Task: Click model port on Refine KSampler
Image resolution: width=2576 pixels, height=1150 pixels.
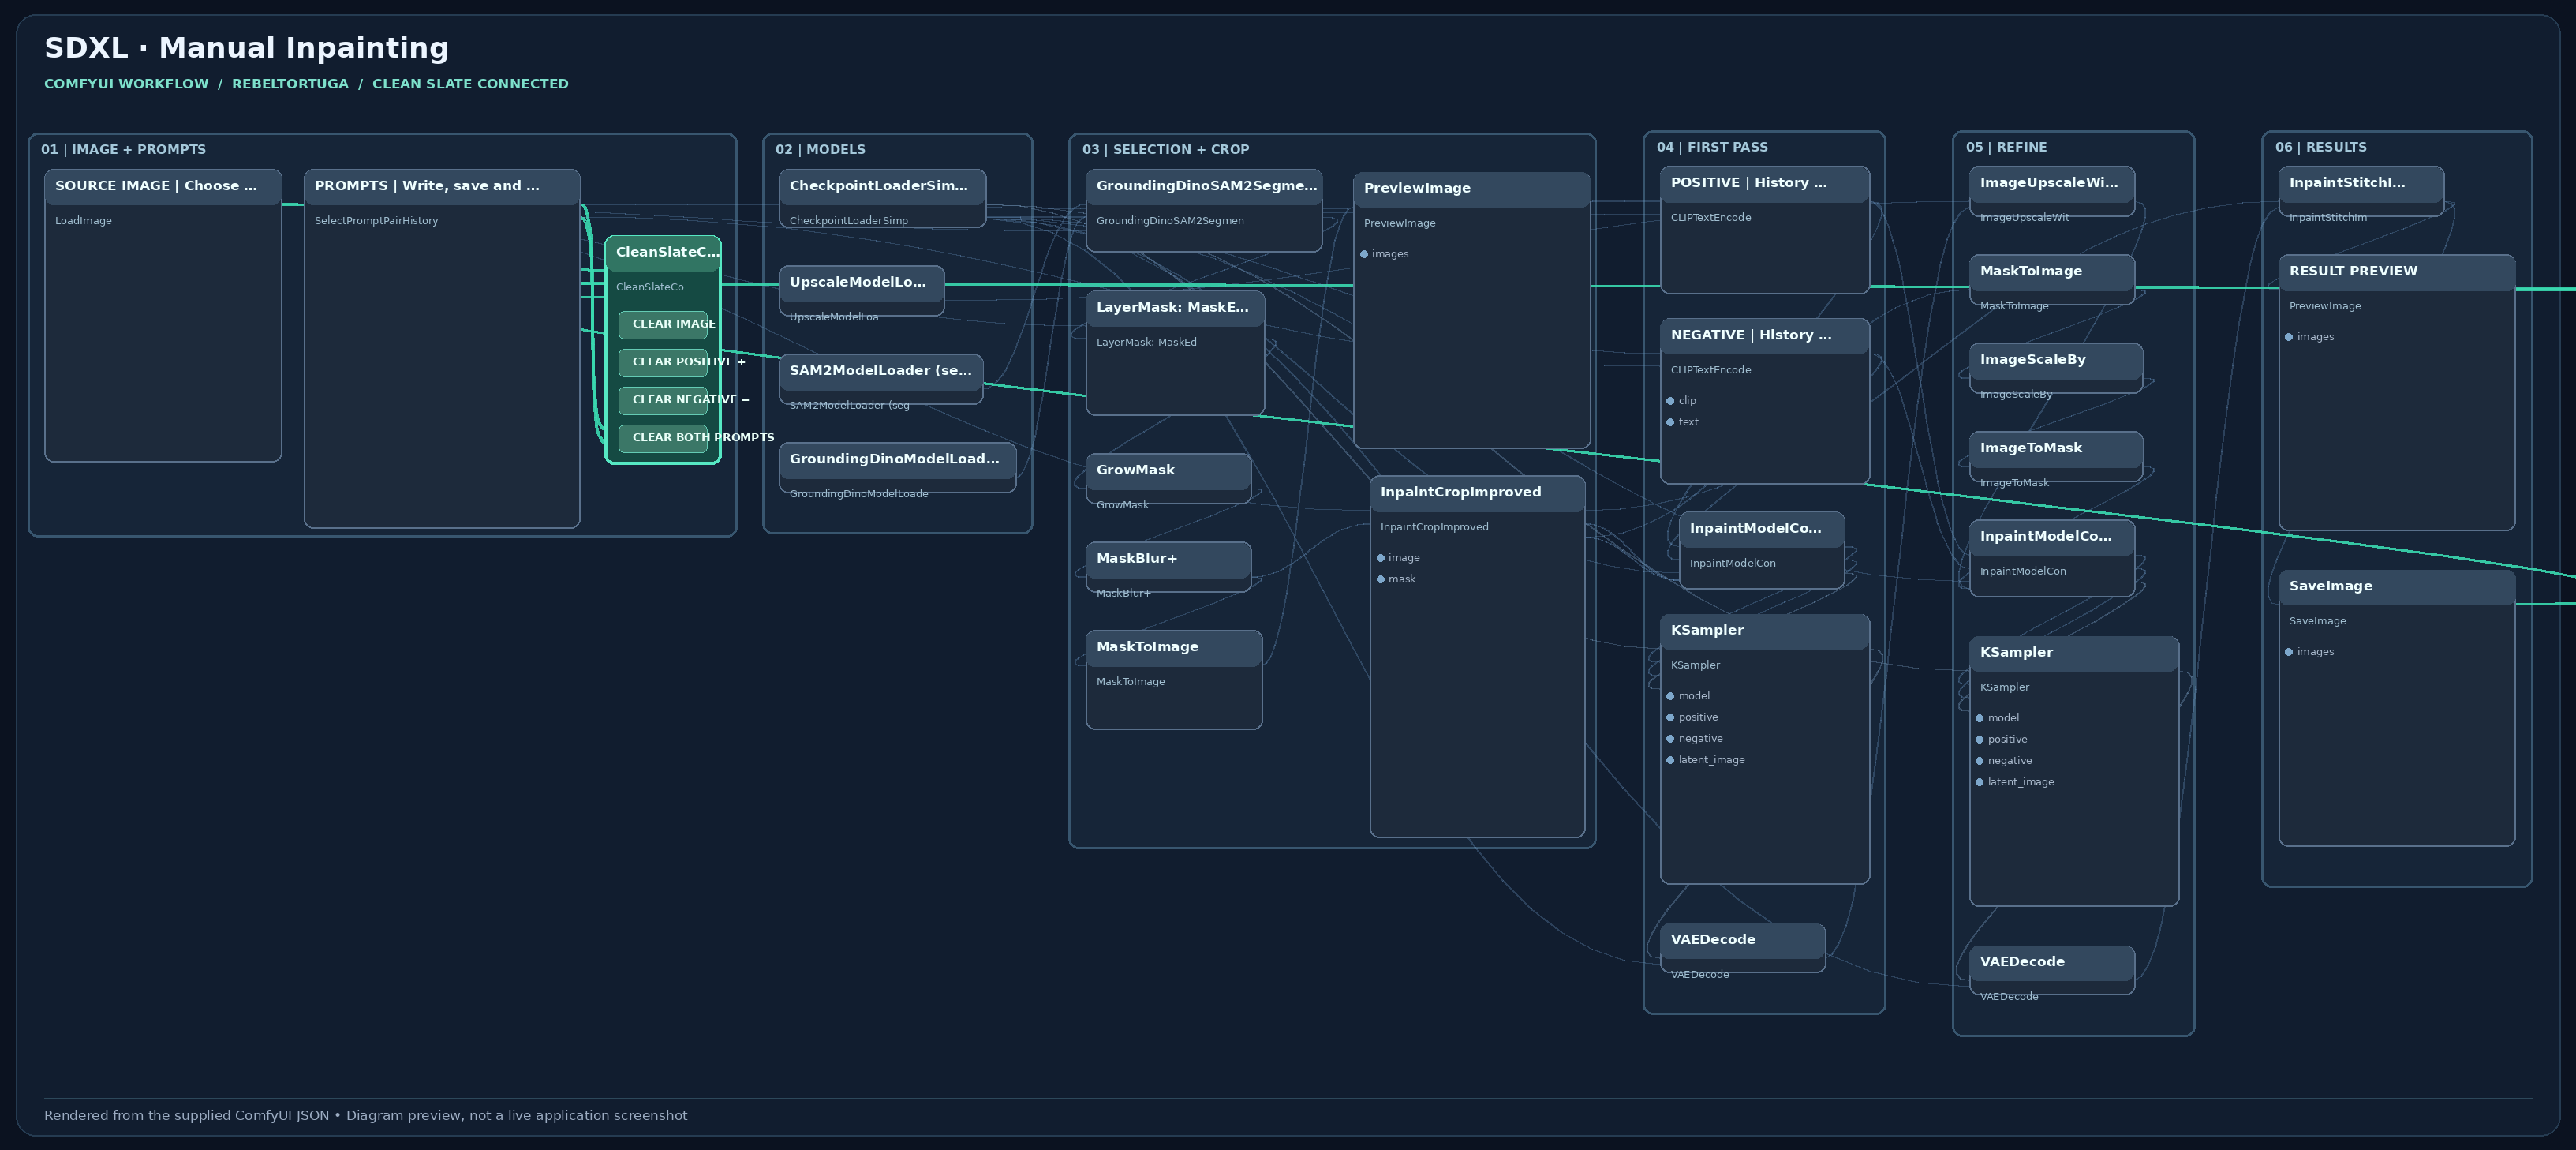Action: pos(1980,718)
